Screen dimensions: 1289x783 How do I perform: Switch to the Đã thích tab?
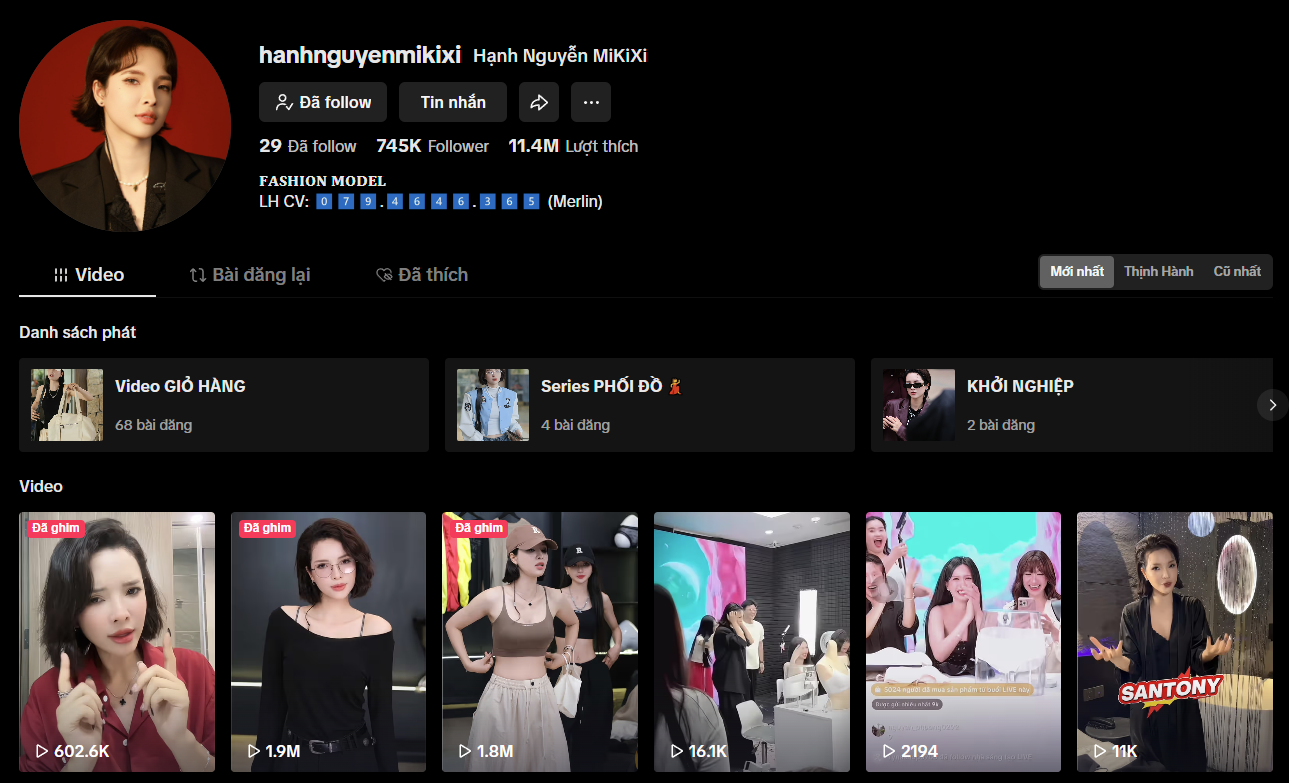[x=422, y=275]
